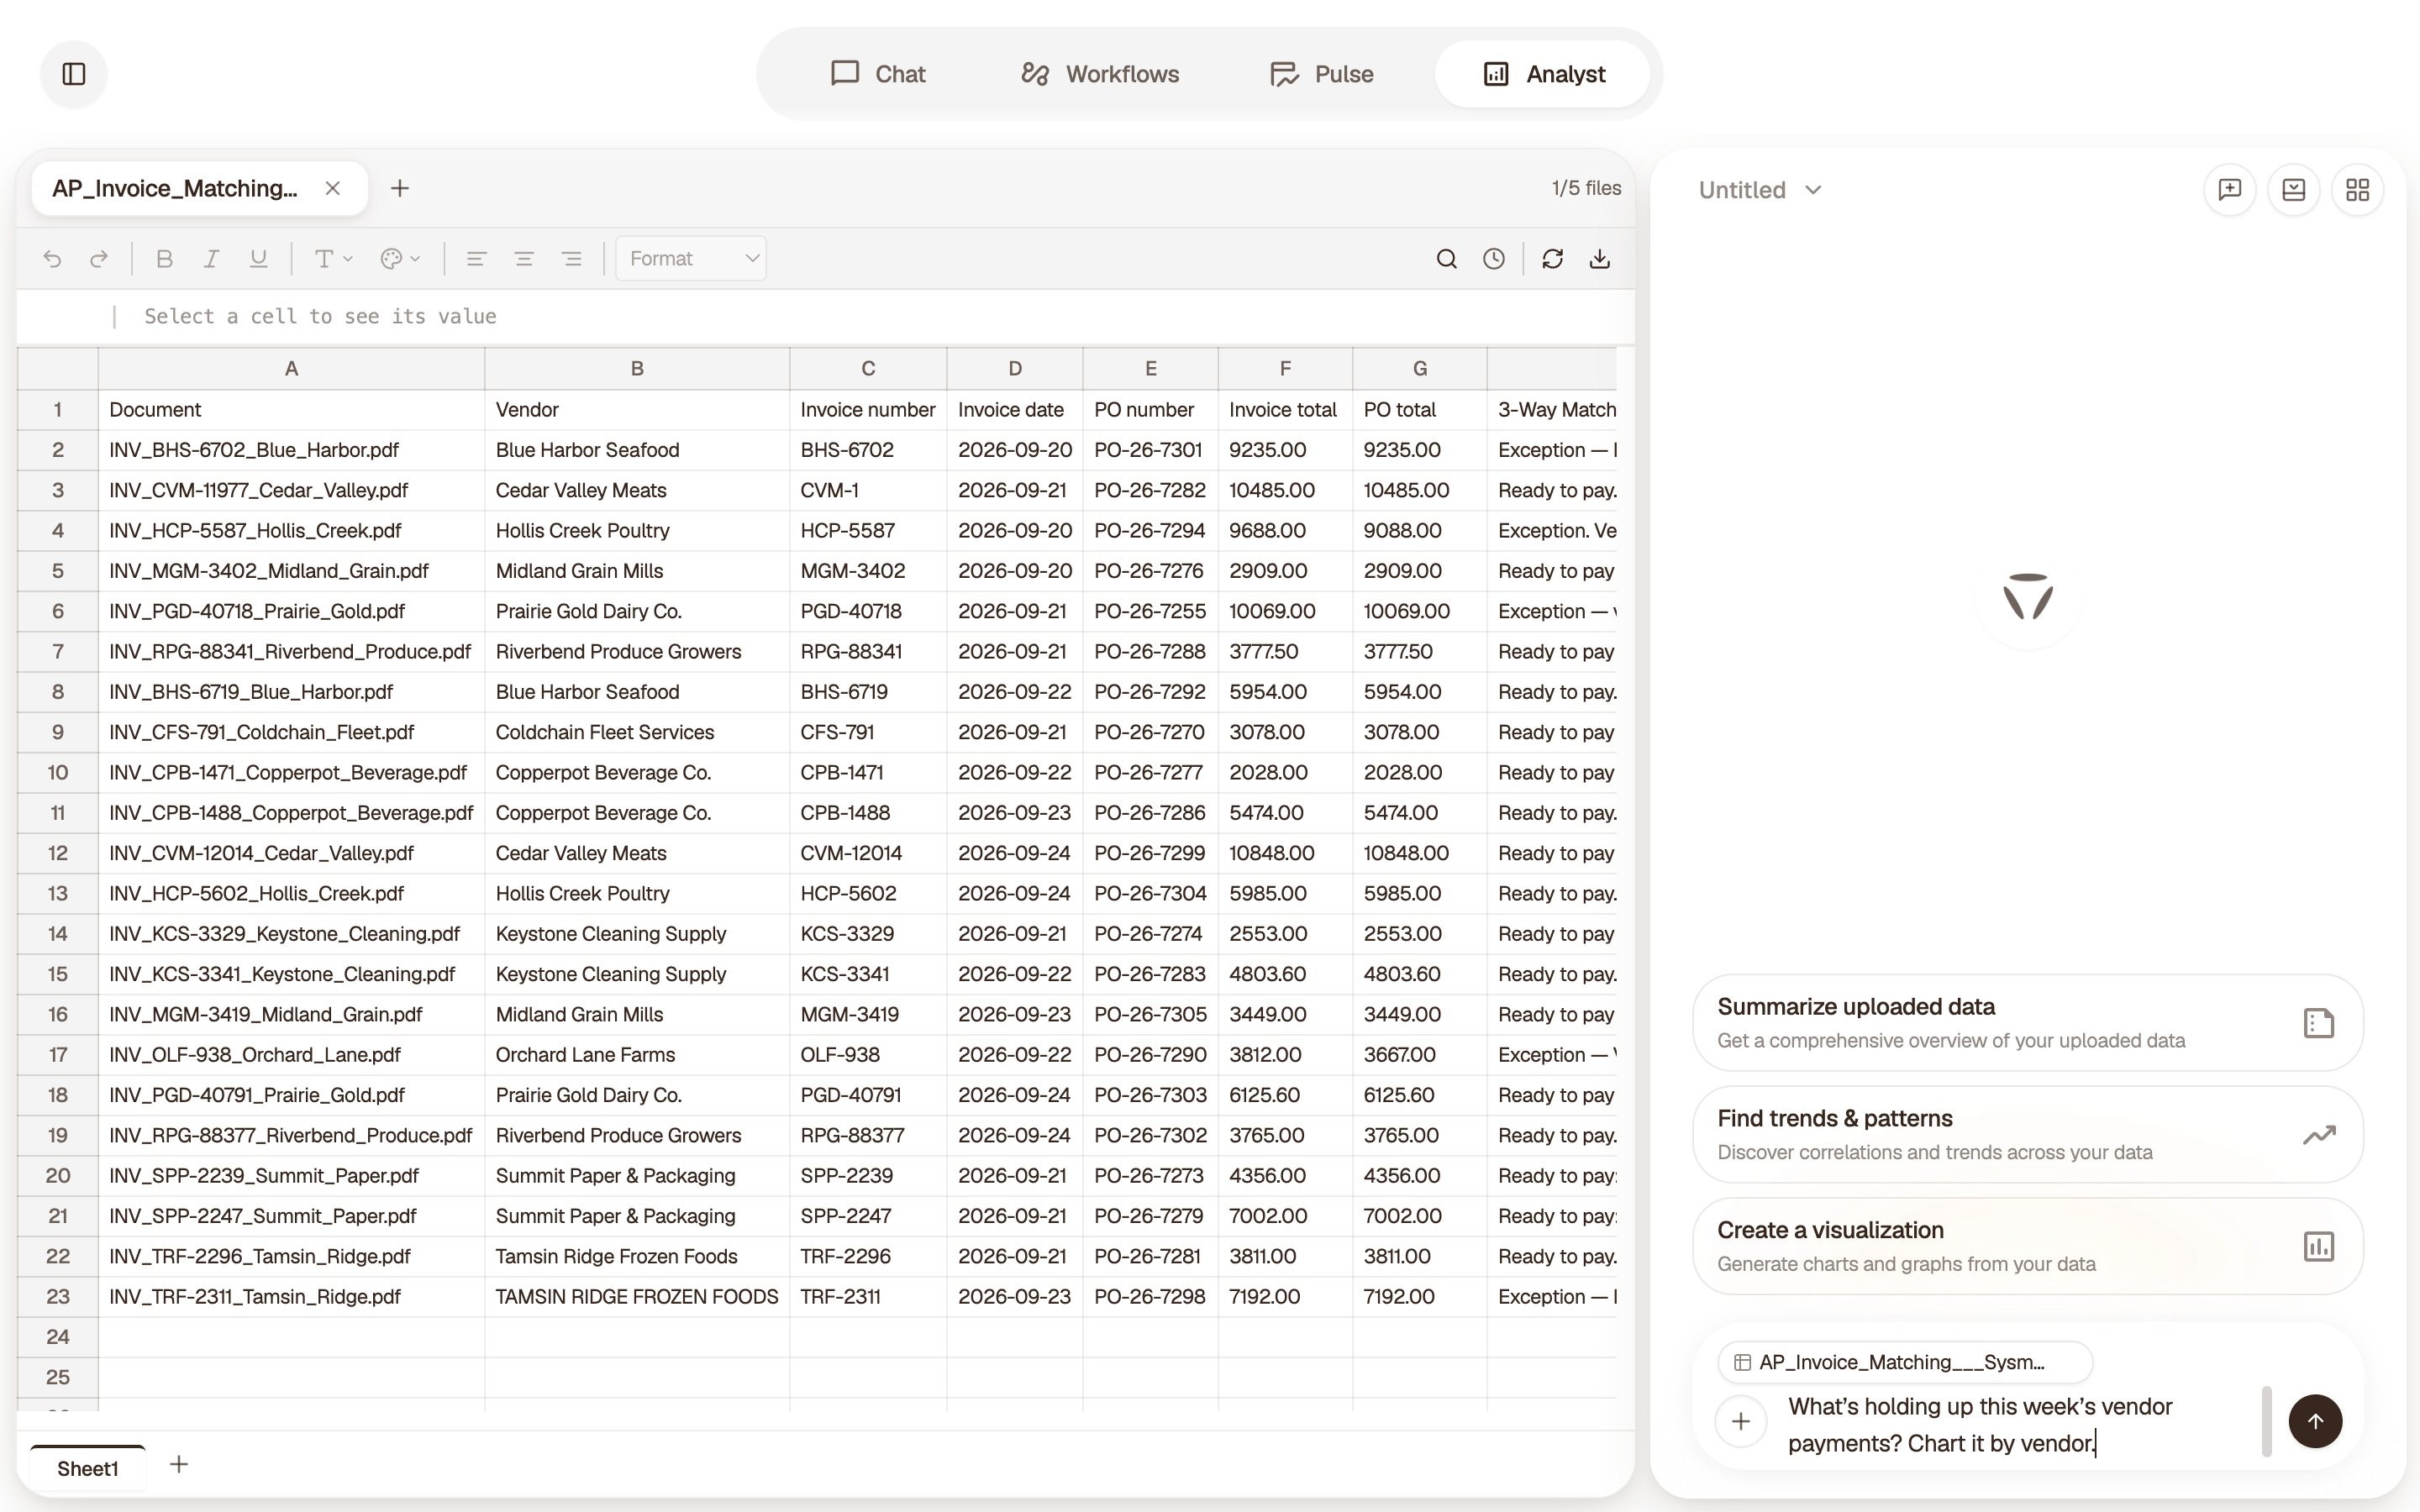2420x1512 pixels.
Task: Select row 12 header
Action: (x=58, y=853)
